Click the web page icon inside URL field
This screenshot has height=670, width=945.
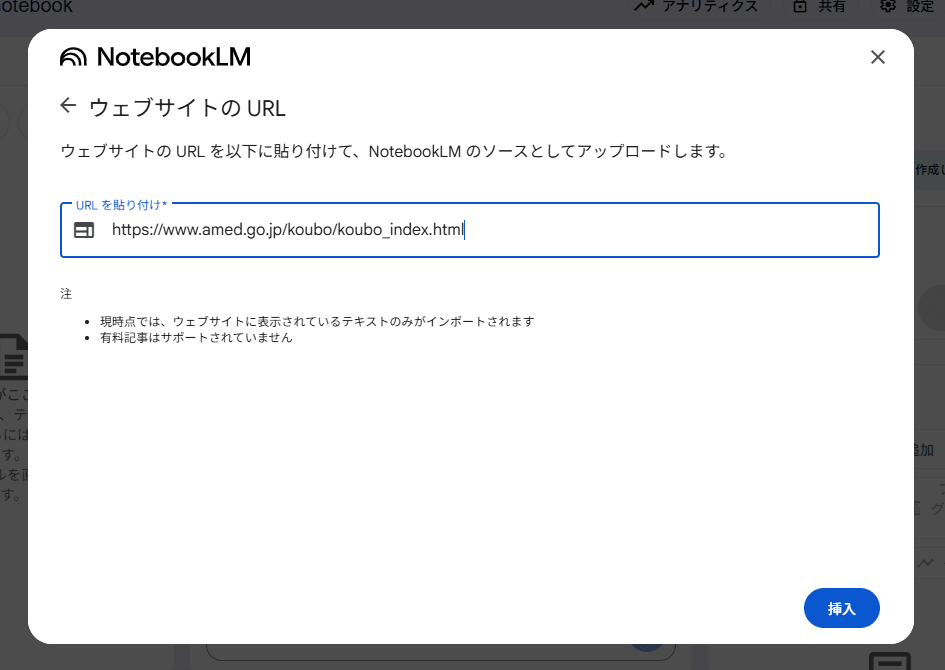coord(84,230)
